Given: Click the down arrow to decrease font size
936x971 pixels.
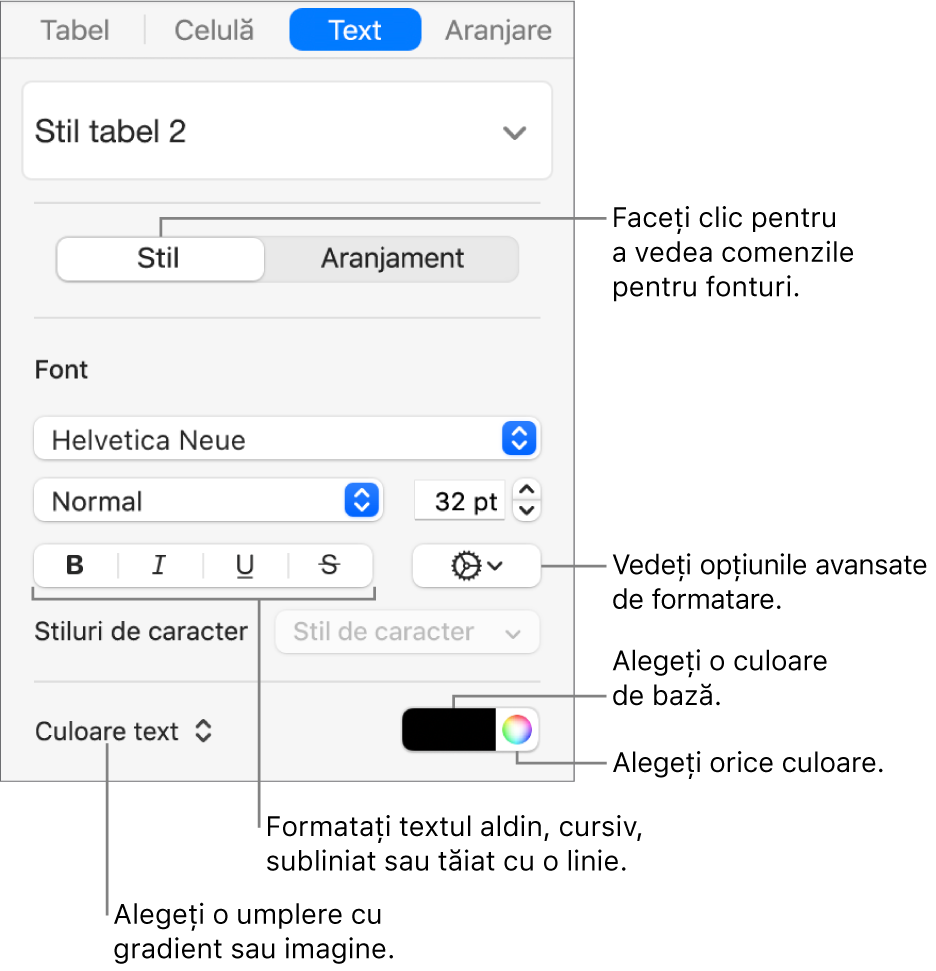Looking at the screenshot, I should [x=526, y=508].
